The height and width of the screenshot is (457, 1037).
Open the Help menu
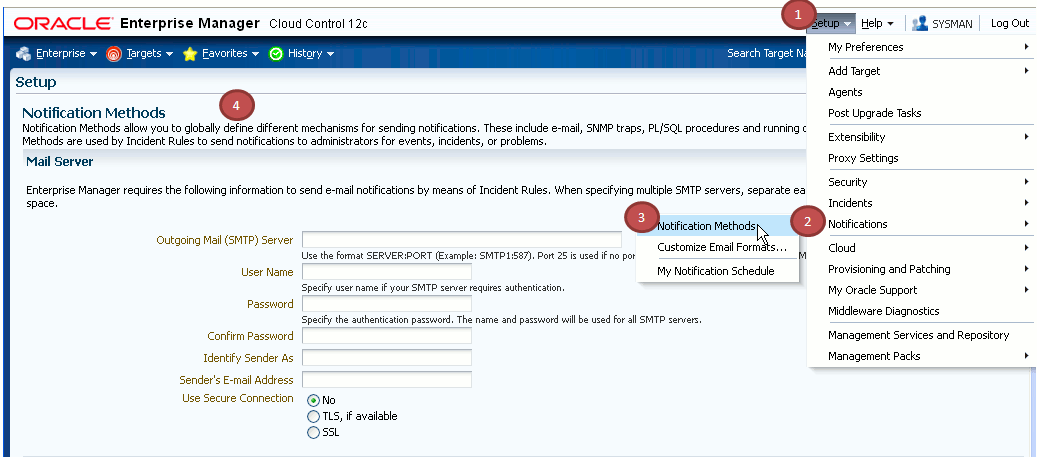pyautogui.click(x=877, y=23)
